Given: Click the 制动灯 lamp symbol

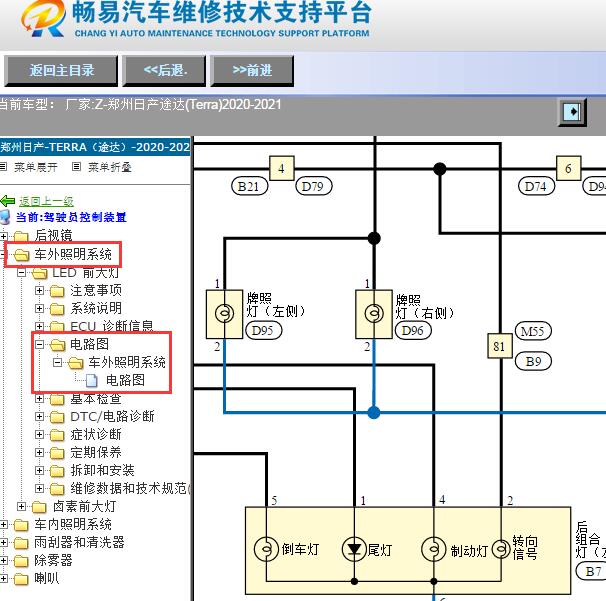Looking at the screenshot, I should 434,549.
